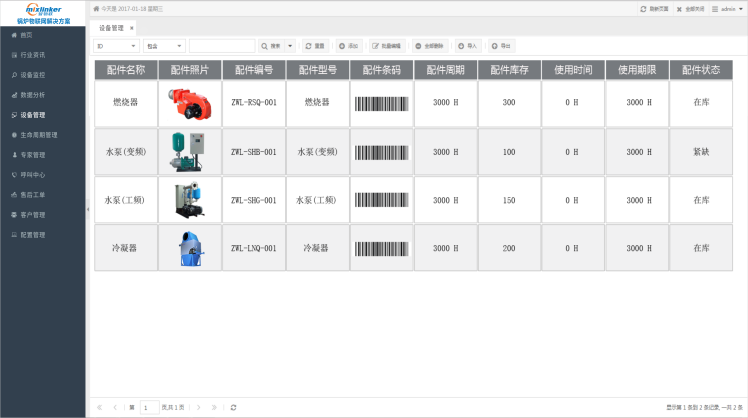Click 全部删除 delete all button
Screen dimensions: 748x418
tap(430, 46)
